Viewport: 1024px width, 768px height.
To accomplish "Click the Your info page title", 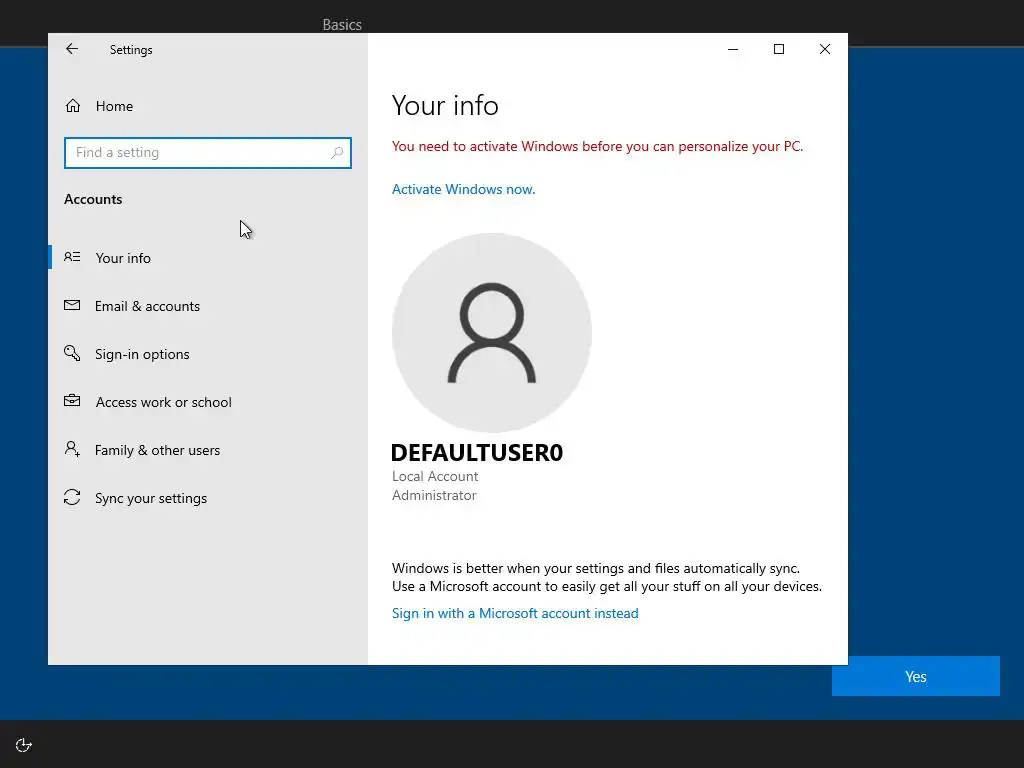I will [445, 105].
